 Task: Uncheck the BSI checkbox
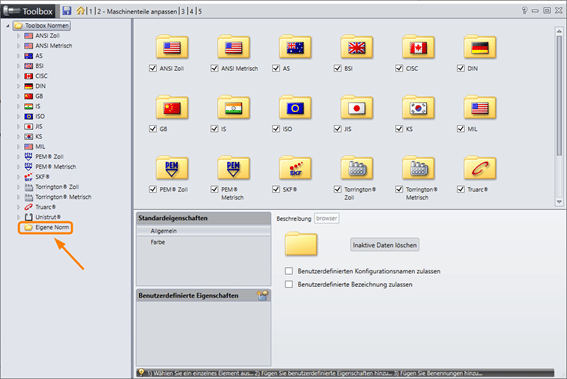coord(337,68)
